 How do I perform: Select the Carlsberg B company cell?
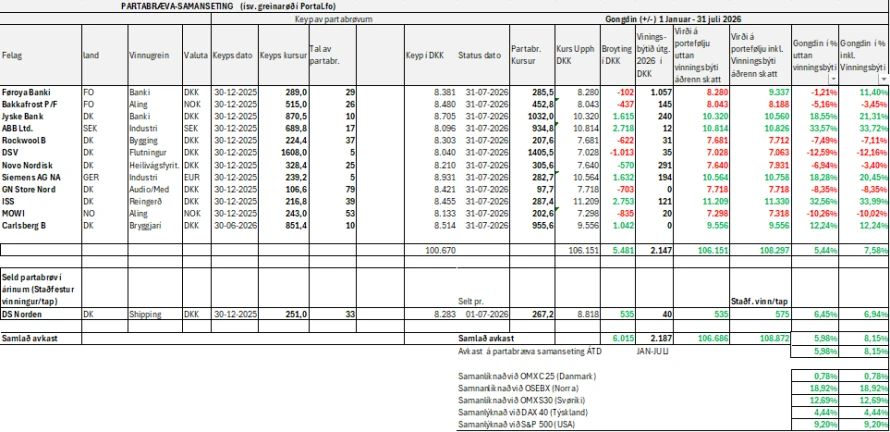(x=41, y=225)
